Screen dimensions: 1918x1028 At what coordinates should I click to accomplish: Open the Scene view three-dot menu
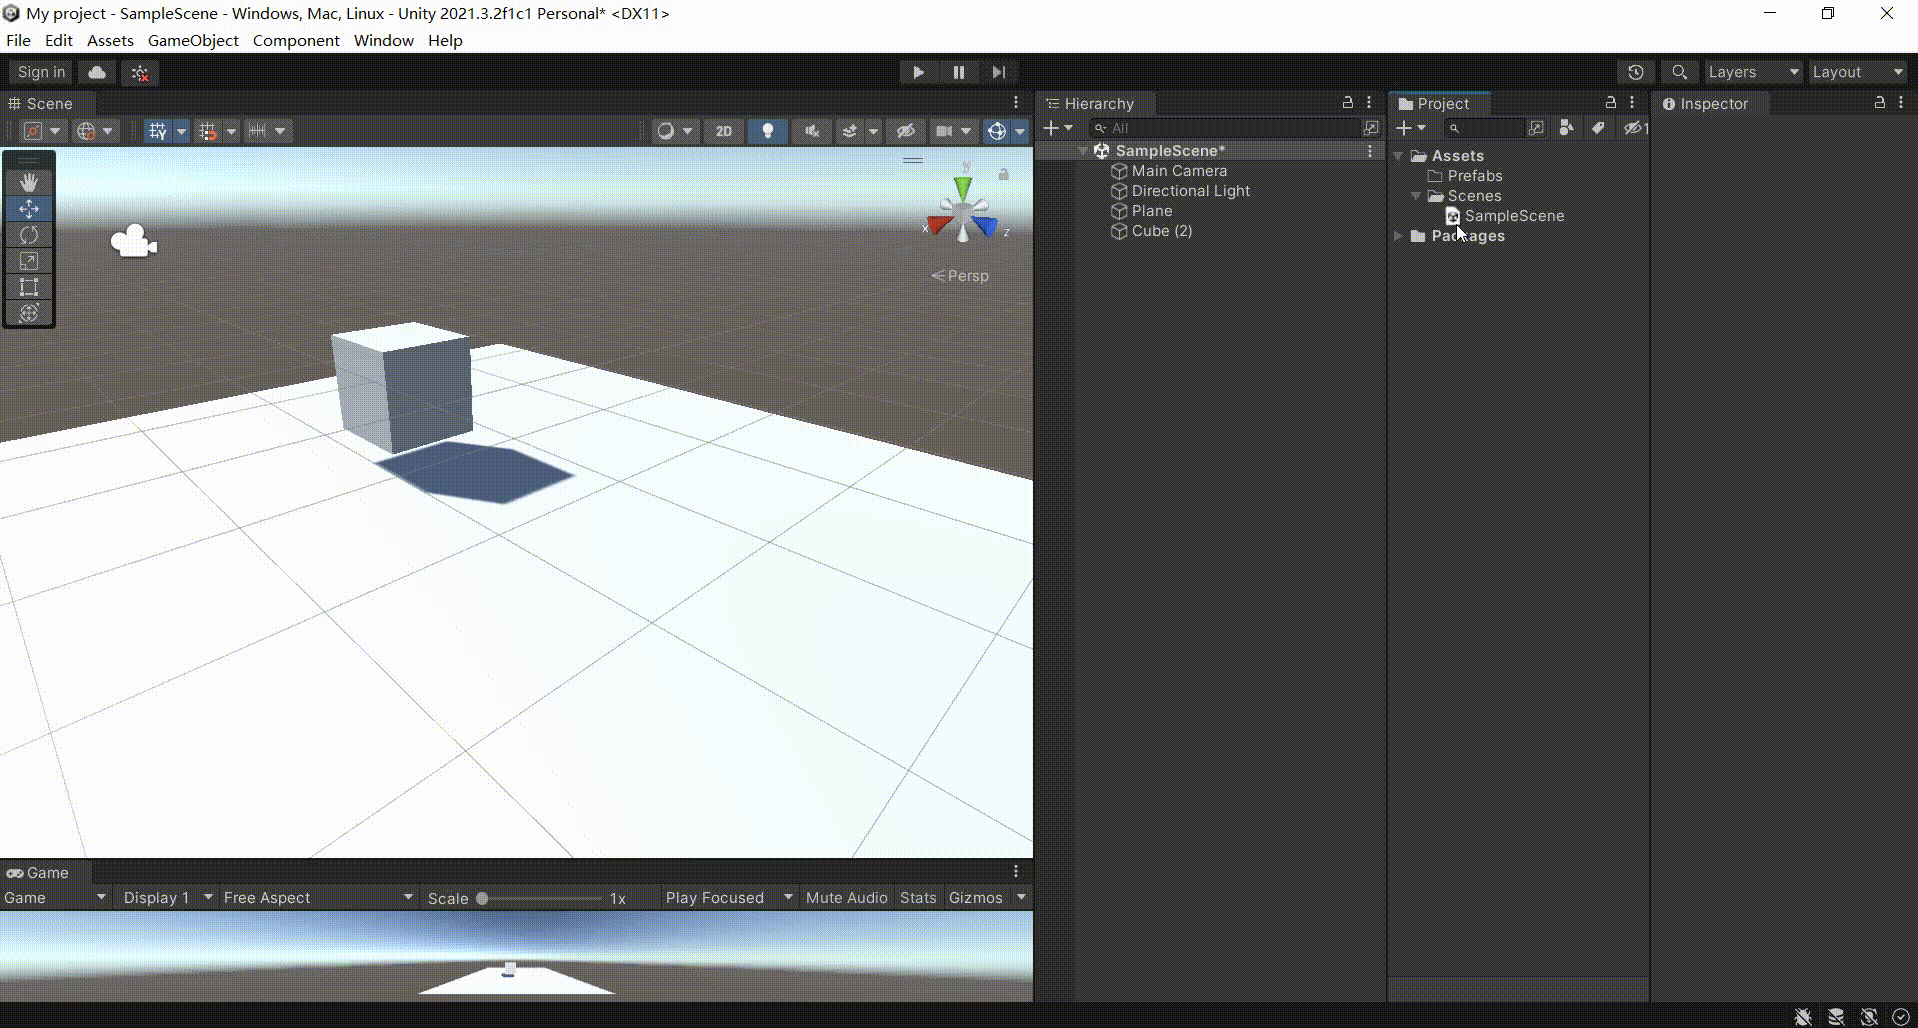click(x=1016, y=103)
